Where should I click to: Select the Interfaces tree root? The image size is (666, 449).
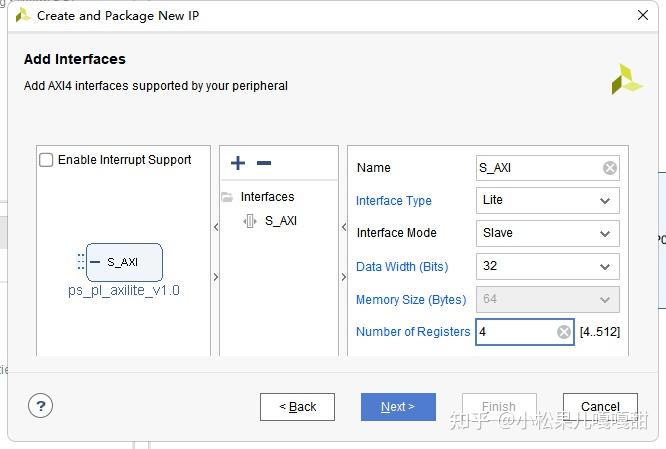pos(267,197)
